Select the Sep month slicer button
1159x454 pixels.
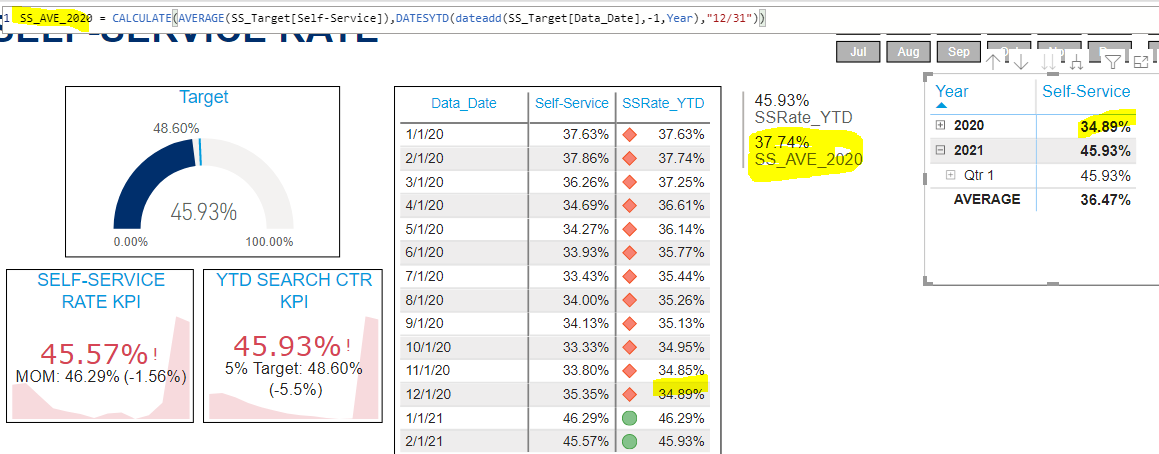[959, 52]
